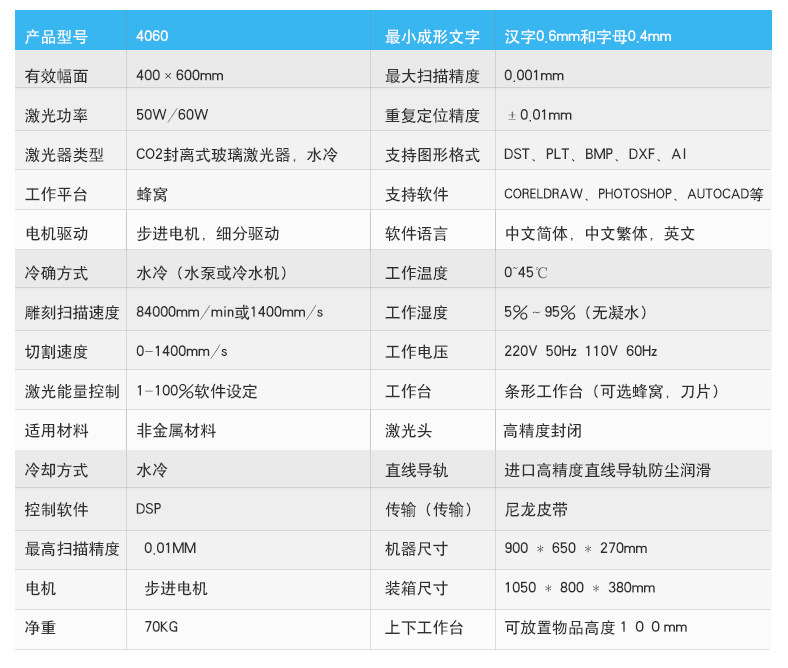Select the '0.01MM' scan precision value
788x668 pixels.
coord(170,548)
